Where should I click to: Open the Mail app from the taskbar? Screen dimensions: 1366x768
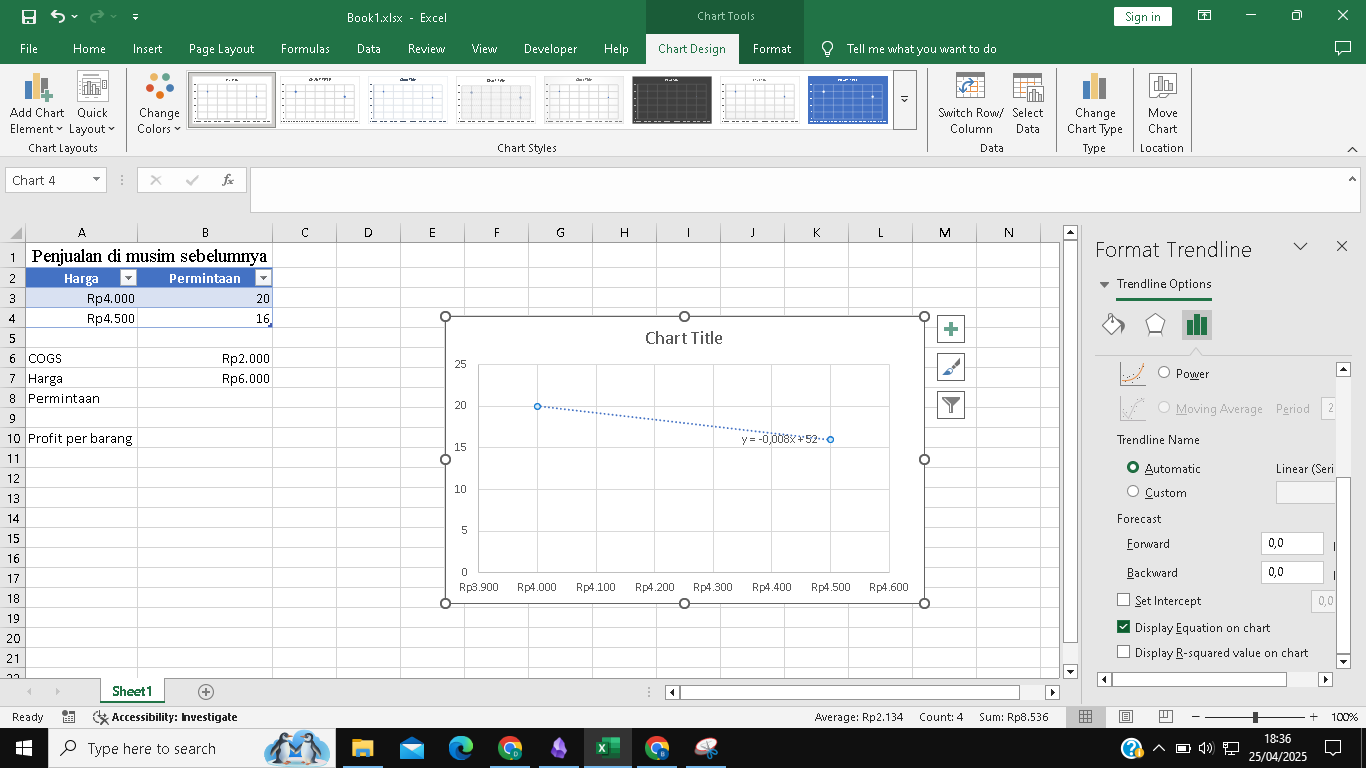pyautogui.click(x=411, y=748)
